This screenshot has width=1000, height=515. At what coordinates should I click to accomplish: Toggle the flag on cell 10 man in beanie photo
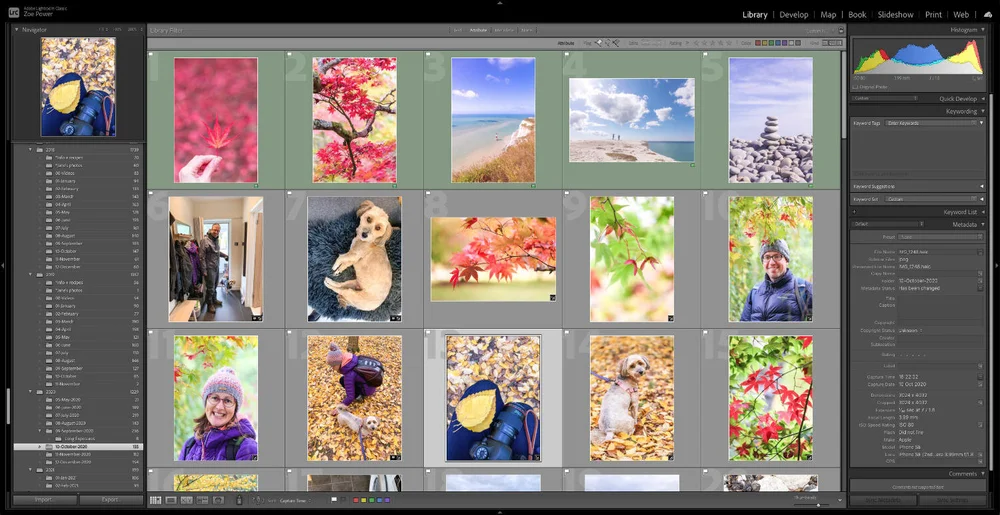(x=705, y=193)
